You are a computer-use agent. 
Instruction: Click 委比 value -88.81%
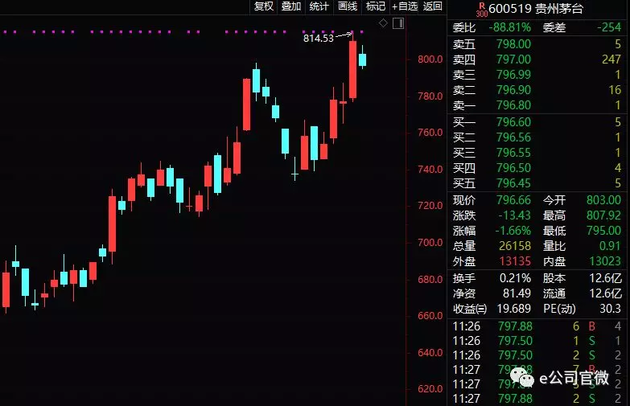tap(510, 27)
